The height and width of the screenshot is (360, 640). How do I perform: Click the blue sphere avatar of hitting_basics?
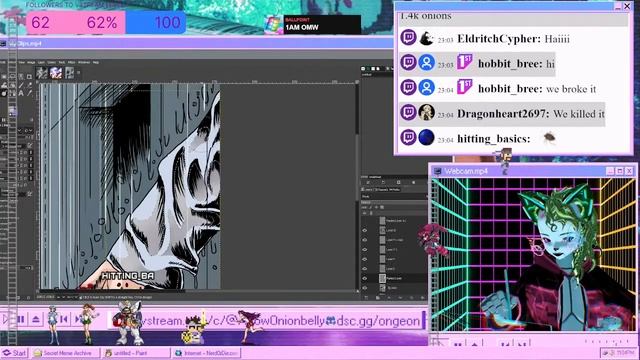(426, 137)
